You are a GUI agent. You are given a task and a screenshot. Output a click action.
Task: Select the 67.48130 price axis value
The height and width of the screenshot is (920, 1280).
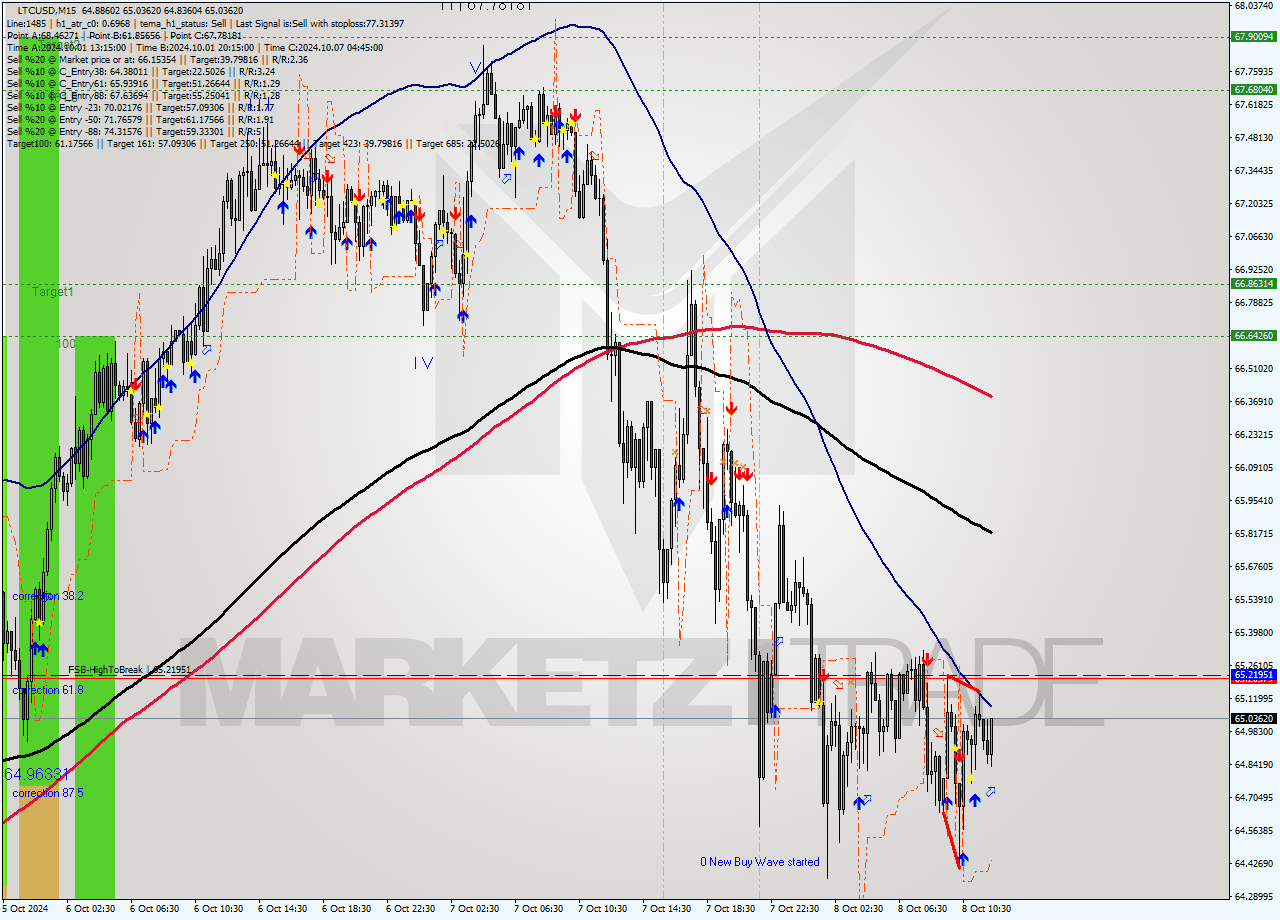click(x=1254, y=137)
